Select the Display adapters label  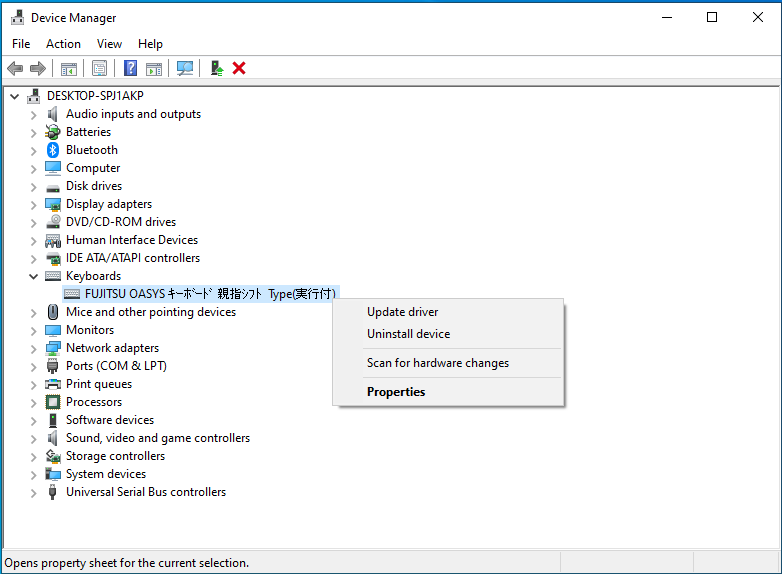pos(109,204)
